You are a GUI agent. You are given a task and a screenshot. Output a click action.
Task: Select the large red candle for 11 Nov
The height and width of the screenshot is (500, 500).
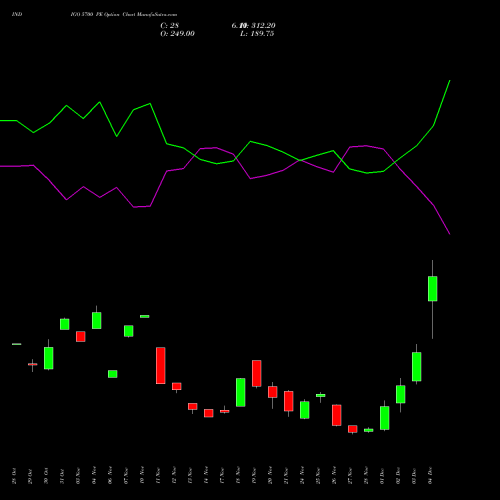tap(161, 366)
